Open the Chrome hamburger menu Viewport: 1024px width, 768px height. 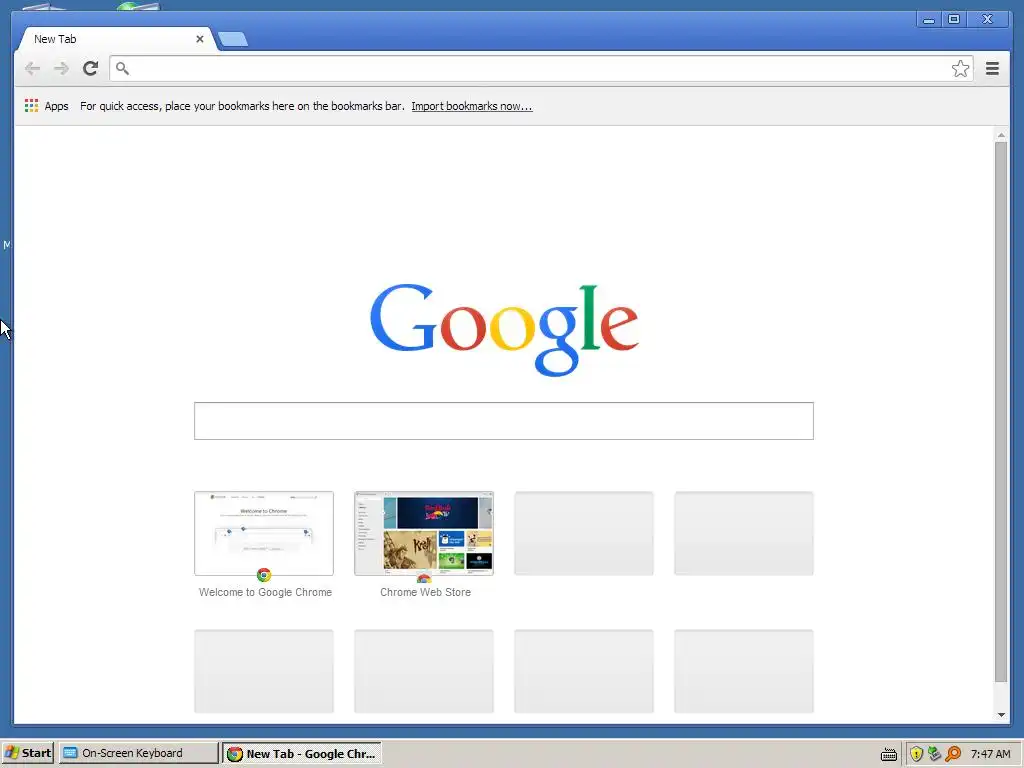(x=992, y=69)
